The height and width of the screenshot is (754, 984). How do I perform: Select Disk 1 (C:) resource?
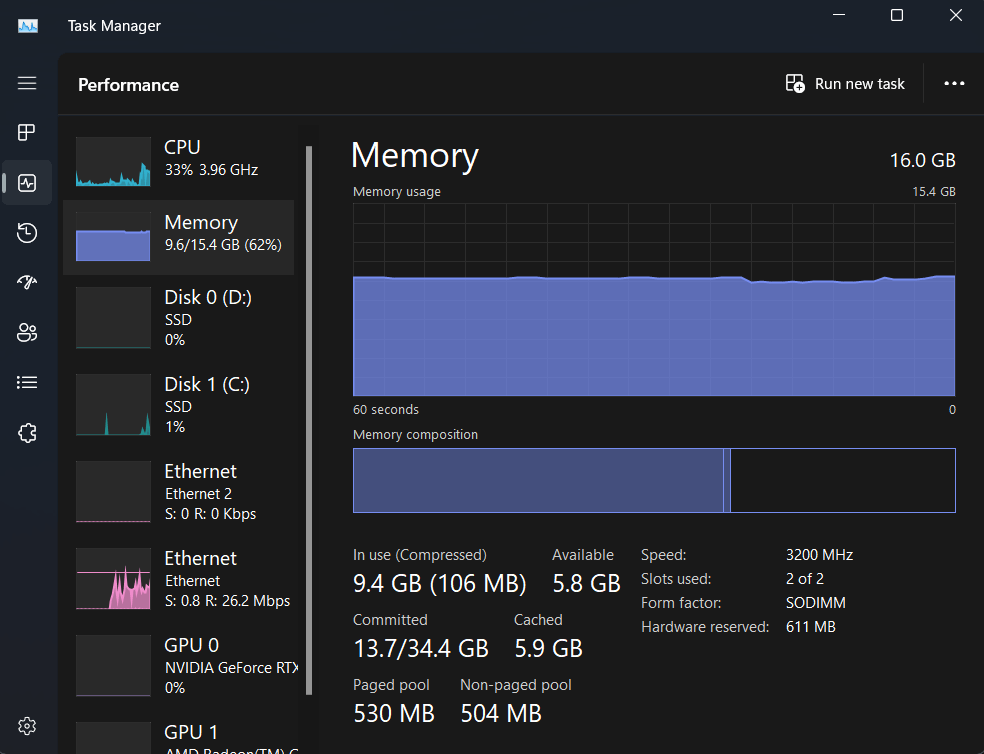(x=180, y=405)
